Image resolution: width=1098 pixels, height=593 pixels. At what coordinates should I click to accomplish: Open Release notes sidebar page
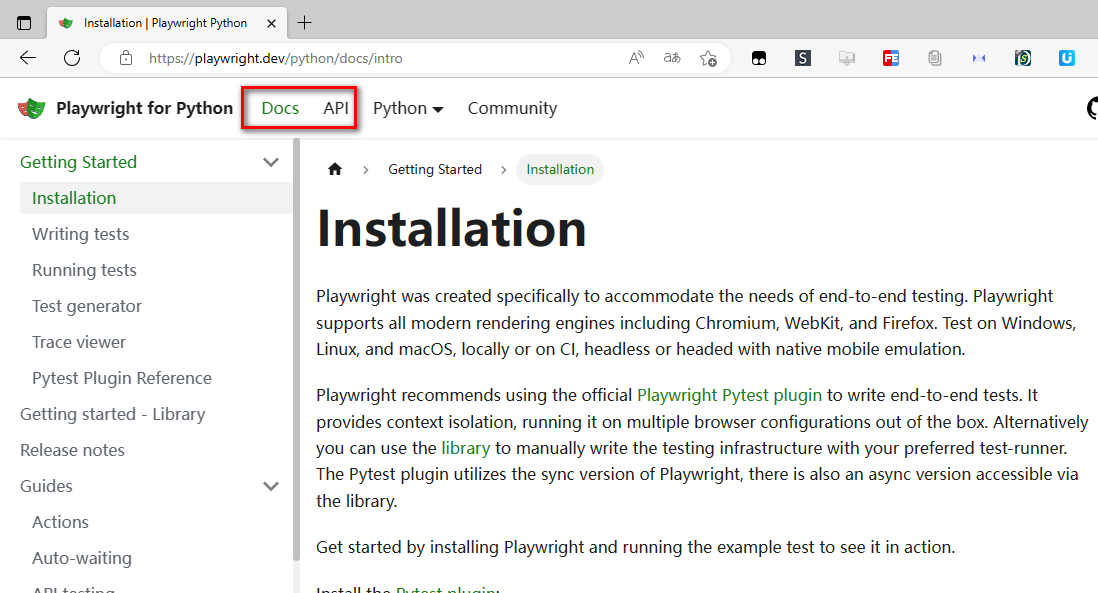pos(72,450)
